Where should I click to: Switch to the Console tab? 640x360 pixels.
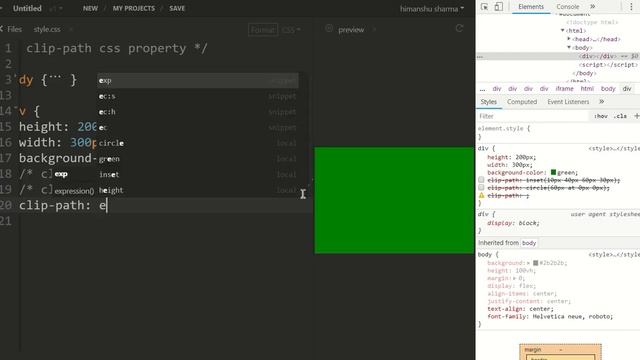click(568, 7)
